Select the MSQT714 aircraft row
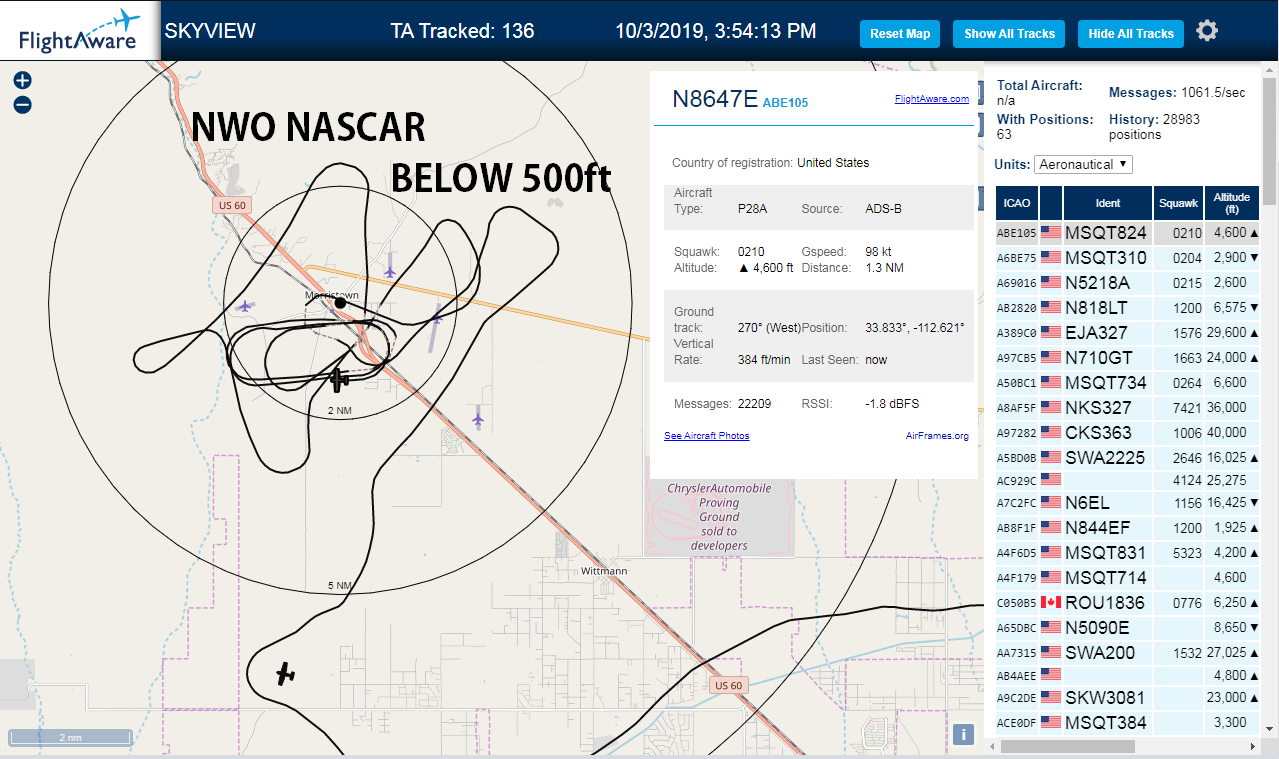The image size is (1279, 759). [1128, 578]
